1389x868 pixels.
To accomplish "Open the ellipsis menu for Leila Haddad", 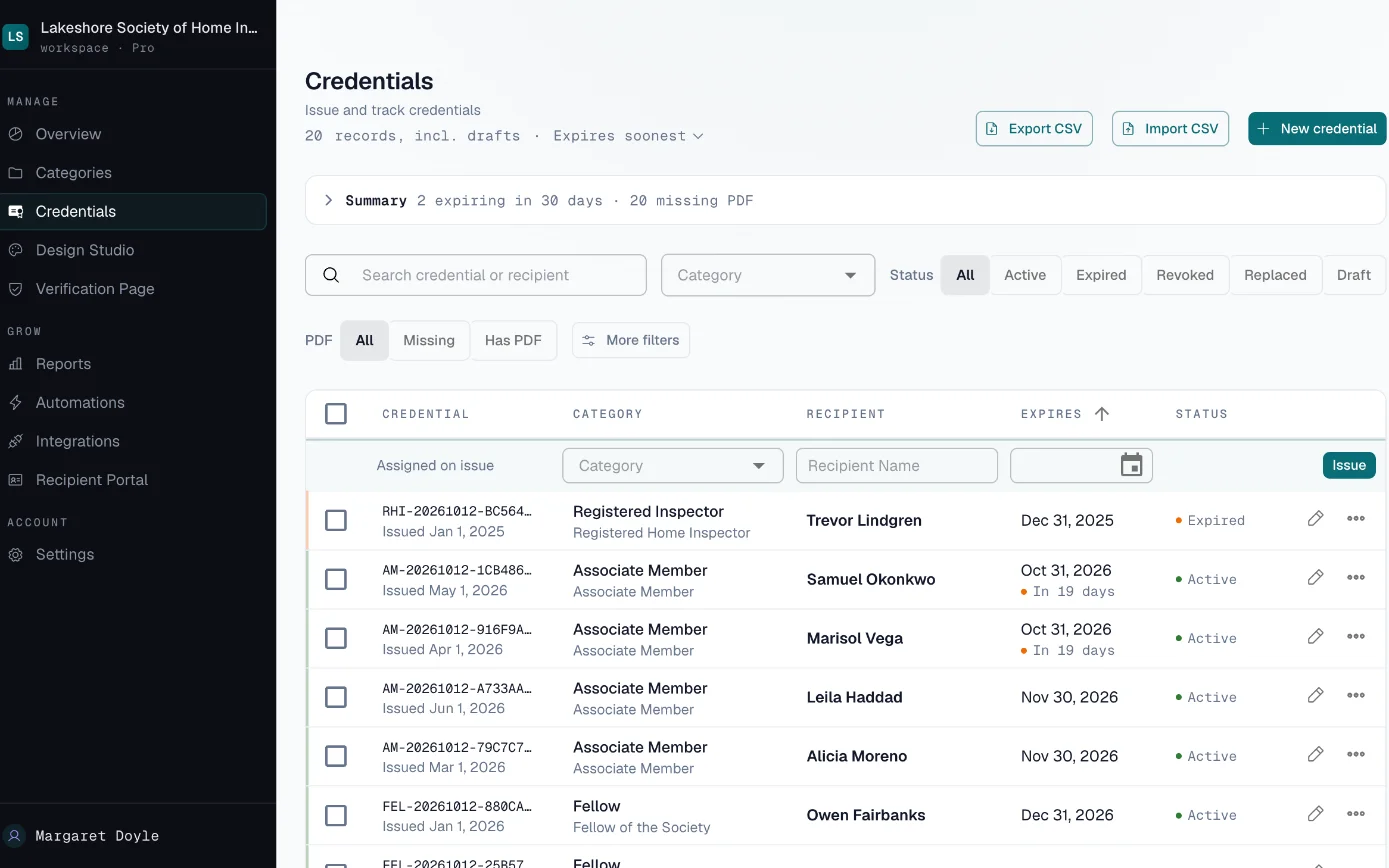I will pos(1356,695).
